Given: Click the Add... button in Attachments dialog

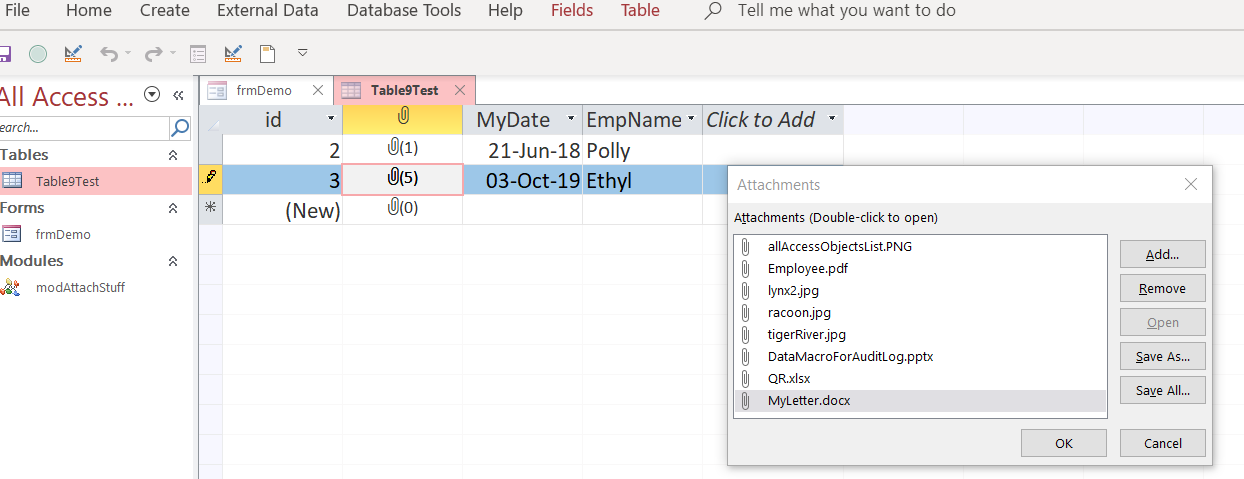Looking at the screenshot, I should pyautogui.click(x=1162, y=254).
